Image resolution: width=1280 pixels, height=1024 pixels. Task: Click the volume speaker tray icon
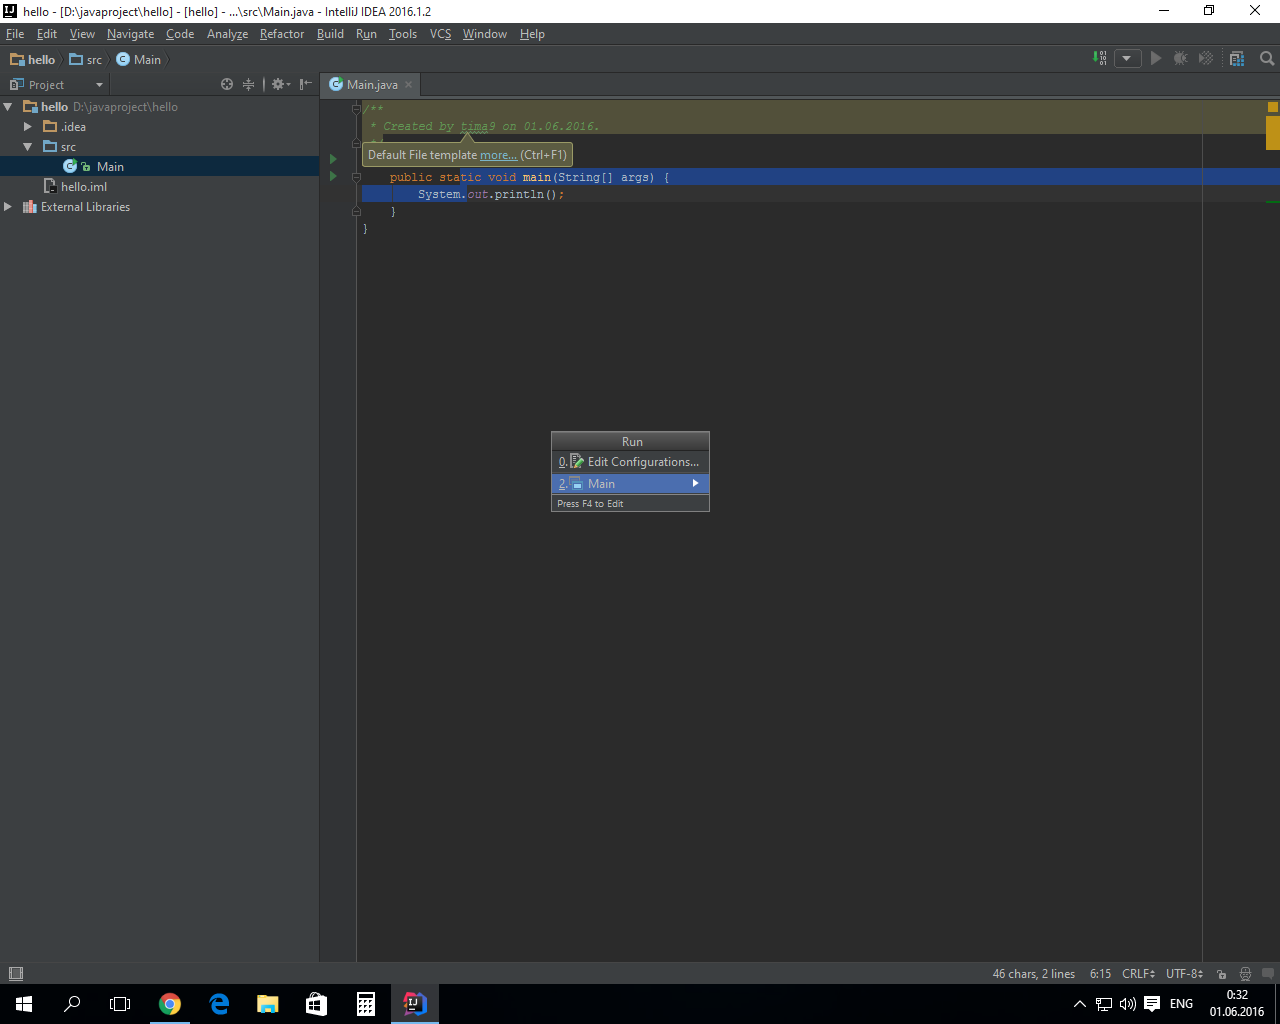pyautogui.click(x=1128, y=1004)
